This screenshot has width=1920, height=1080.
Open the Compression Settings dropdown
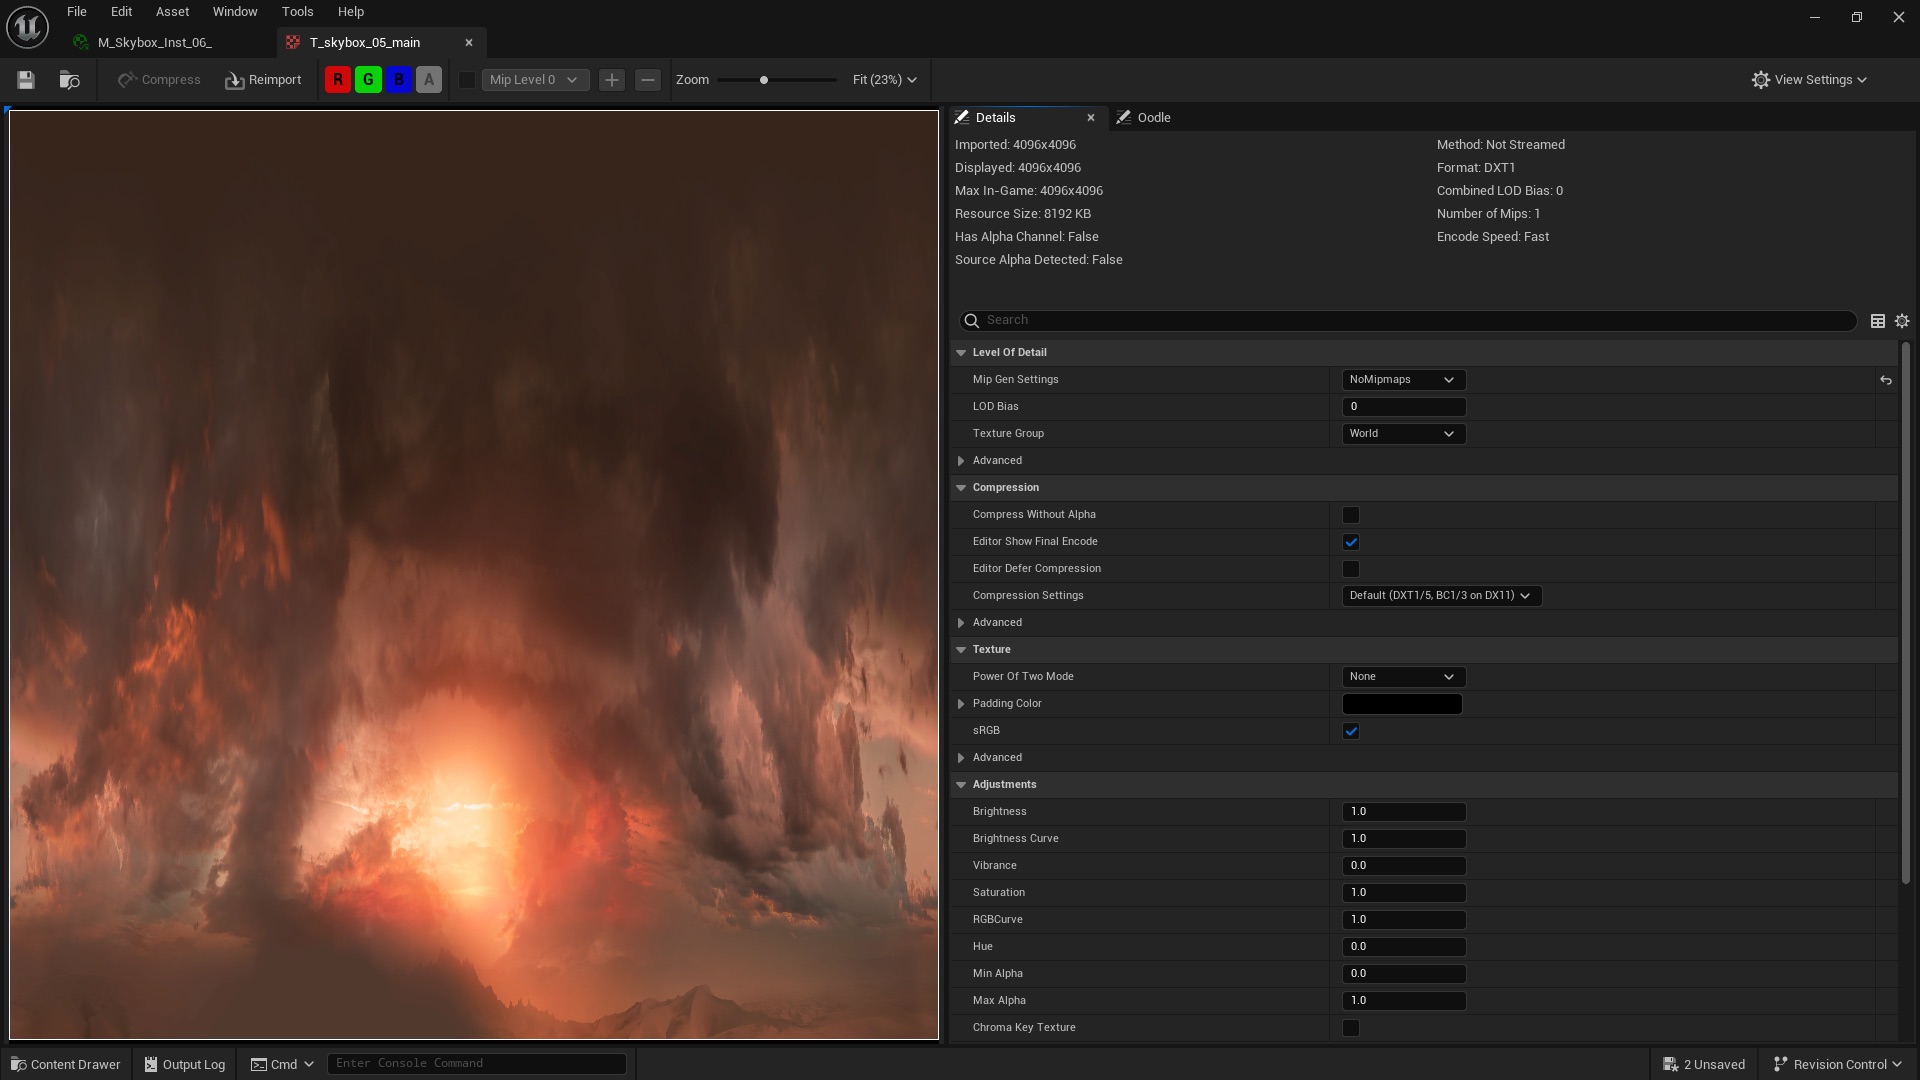point(1440,596)
